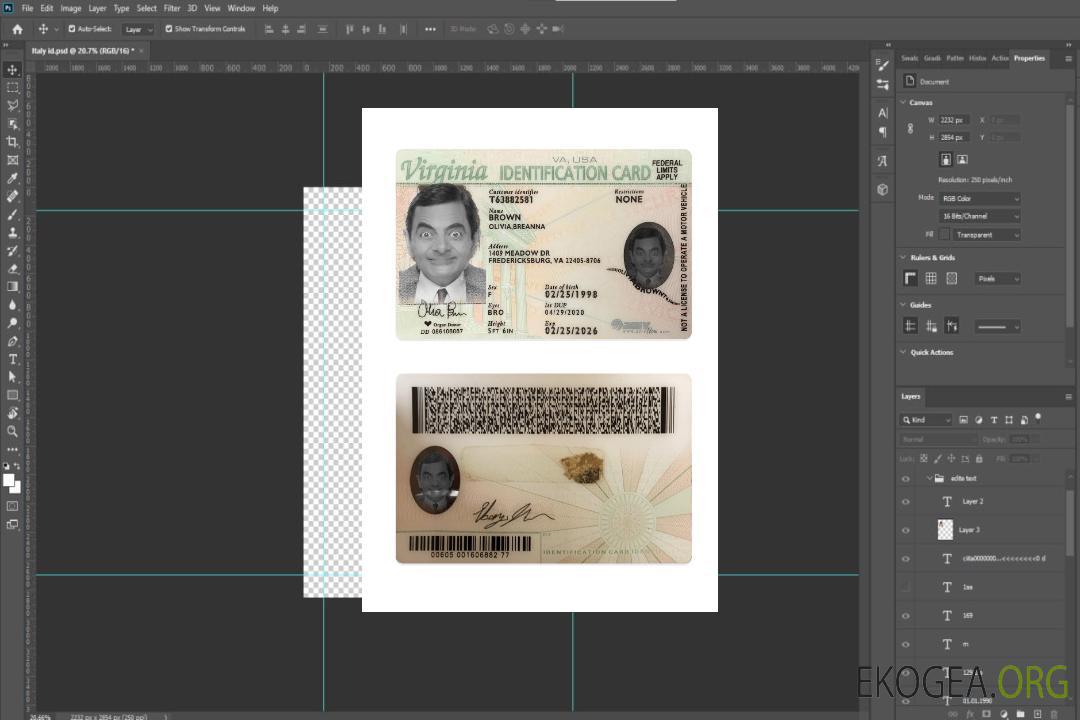Click the canvas width field
Screen dimensions: 1080x720
[953, 120]
